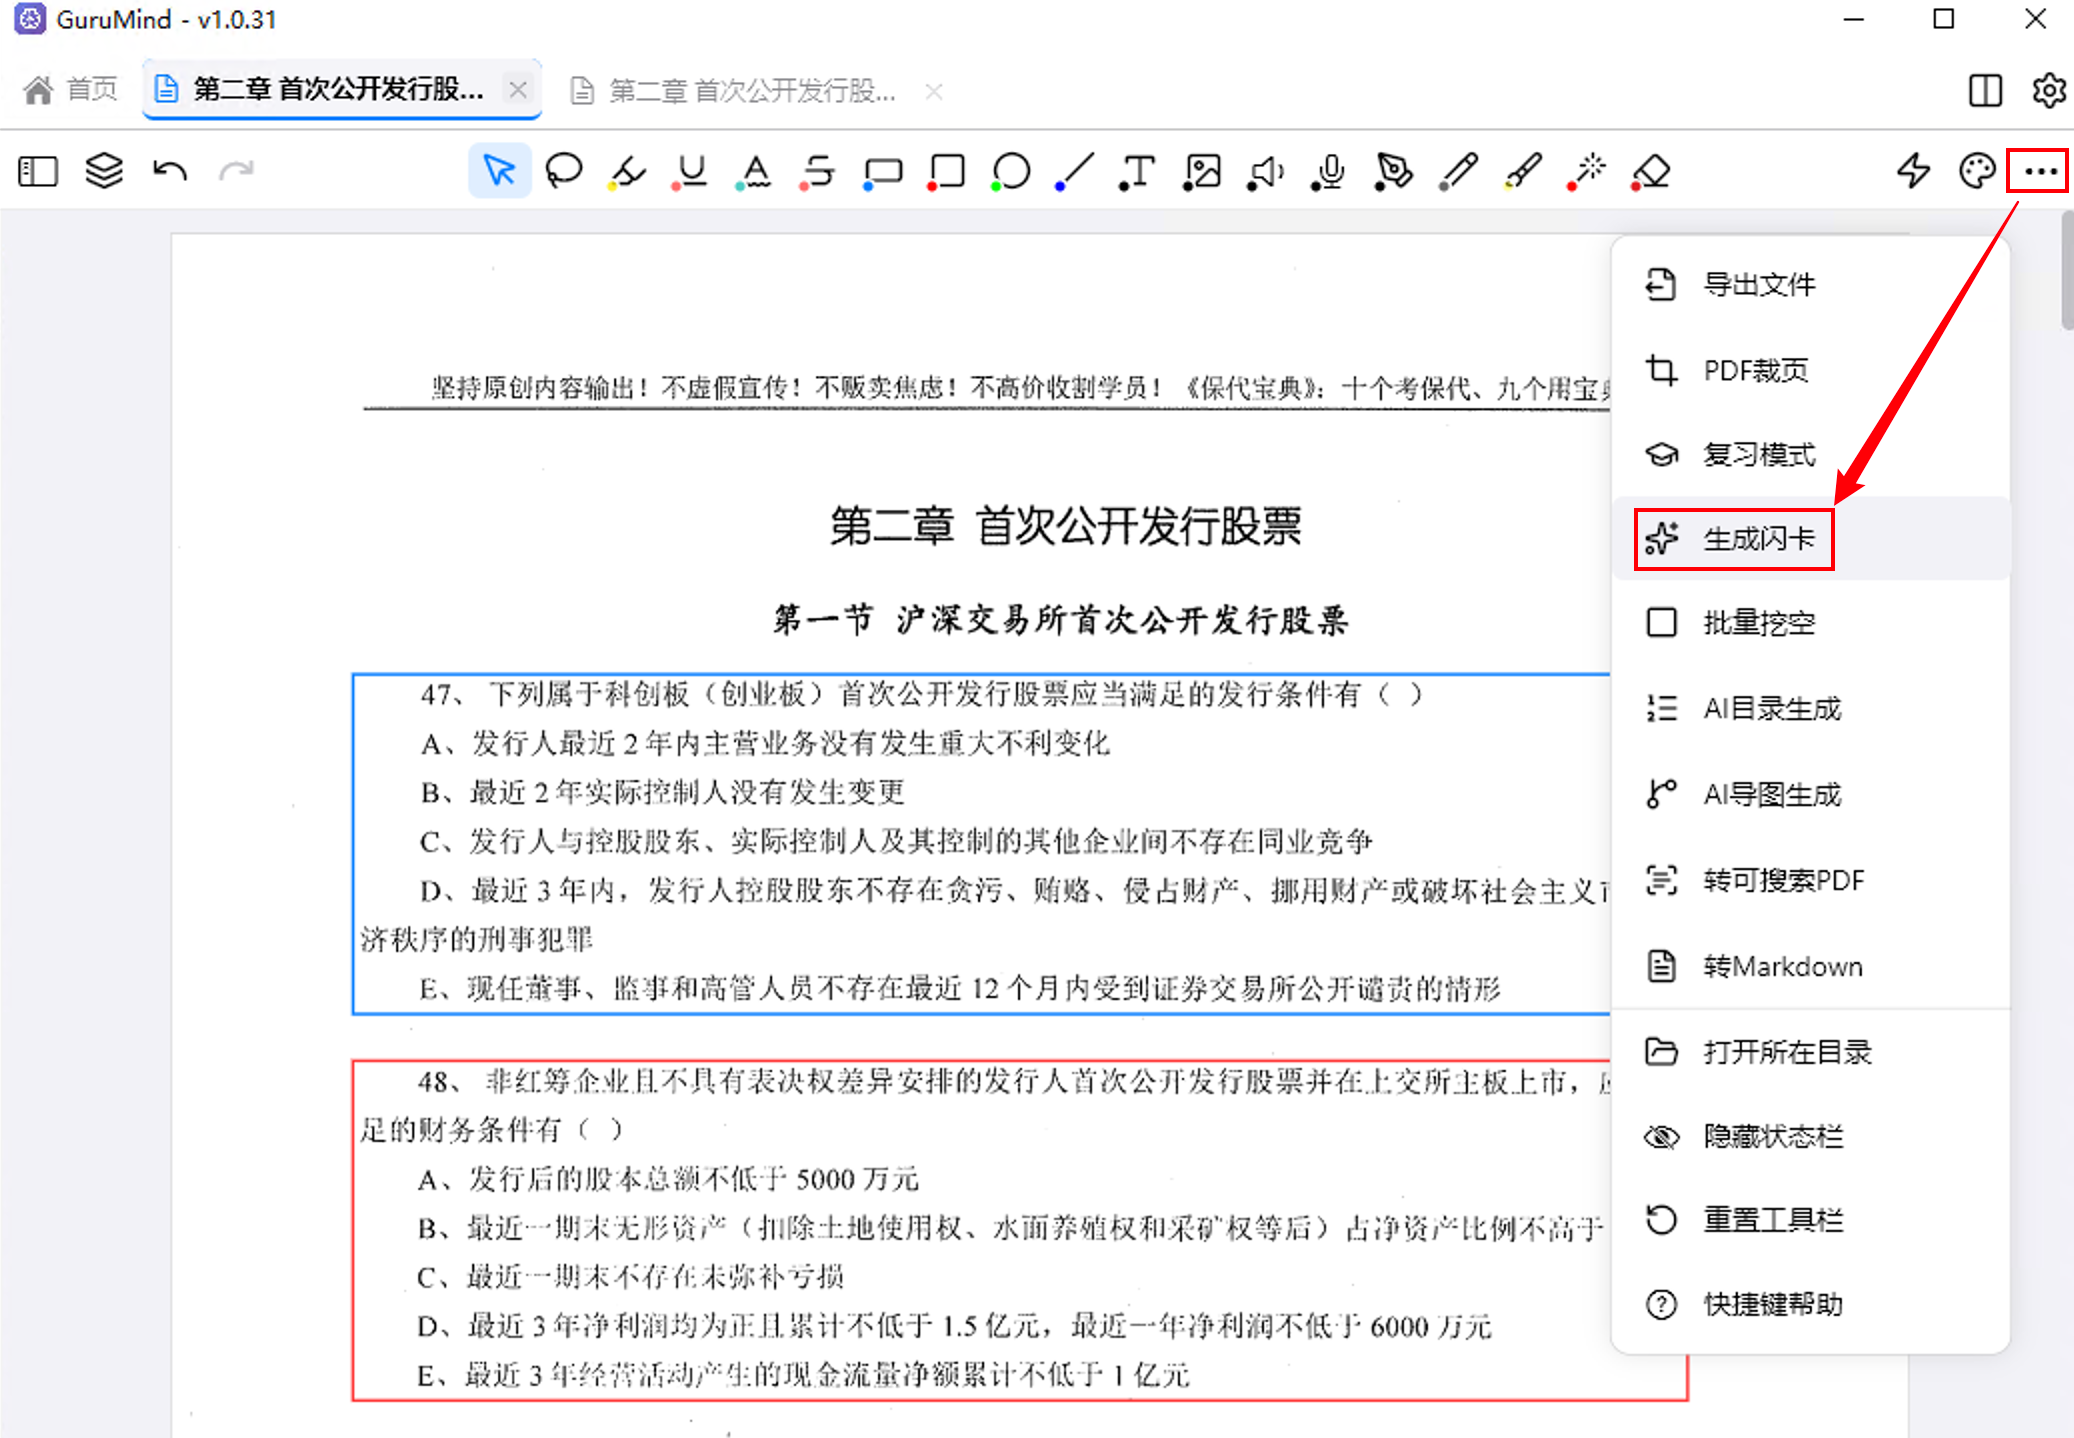Toggle split view layout icon

1985,90
